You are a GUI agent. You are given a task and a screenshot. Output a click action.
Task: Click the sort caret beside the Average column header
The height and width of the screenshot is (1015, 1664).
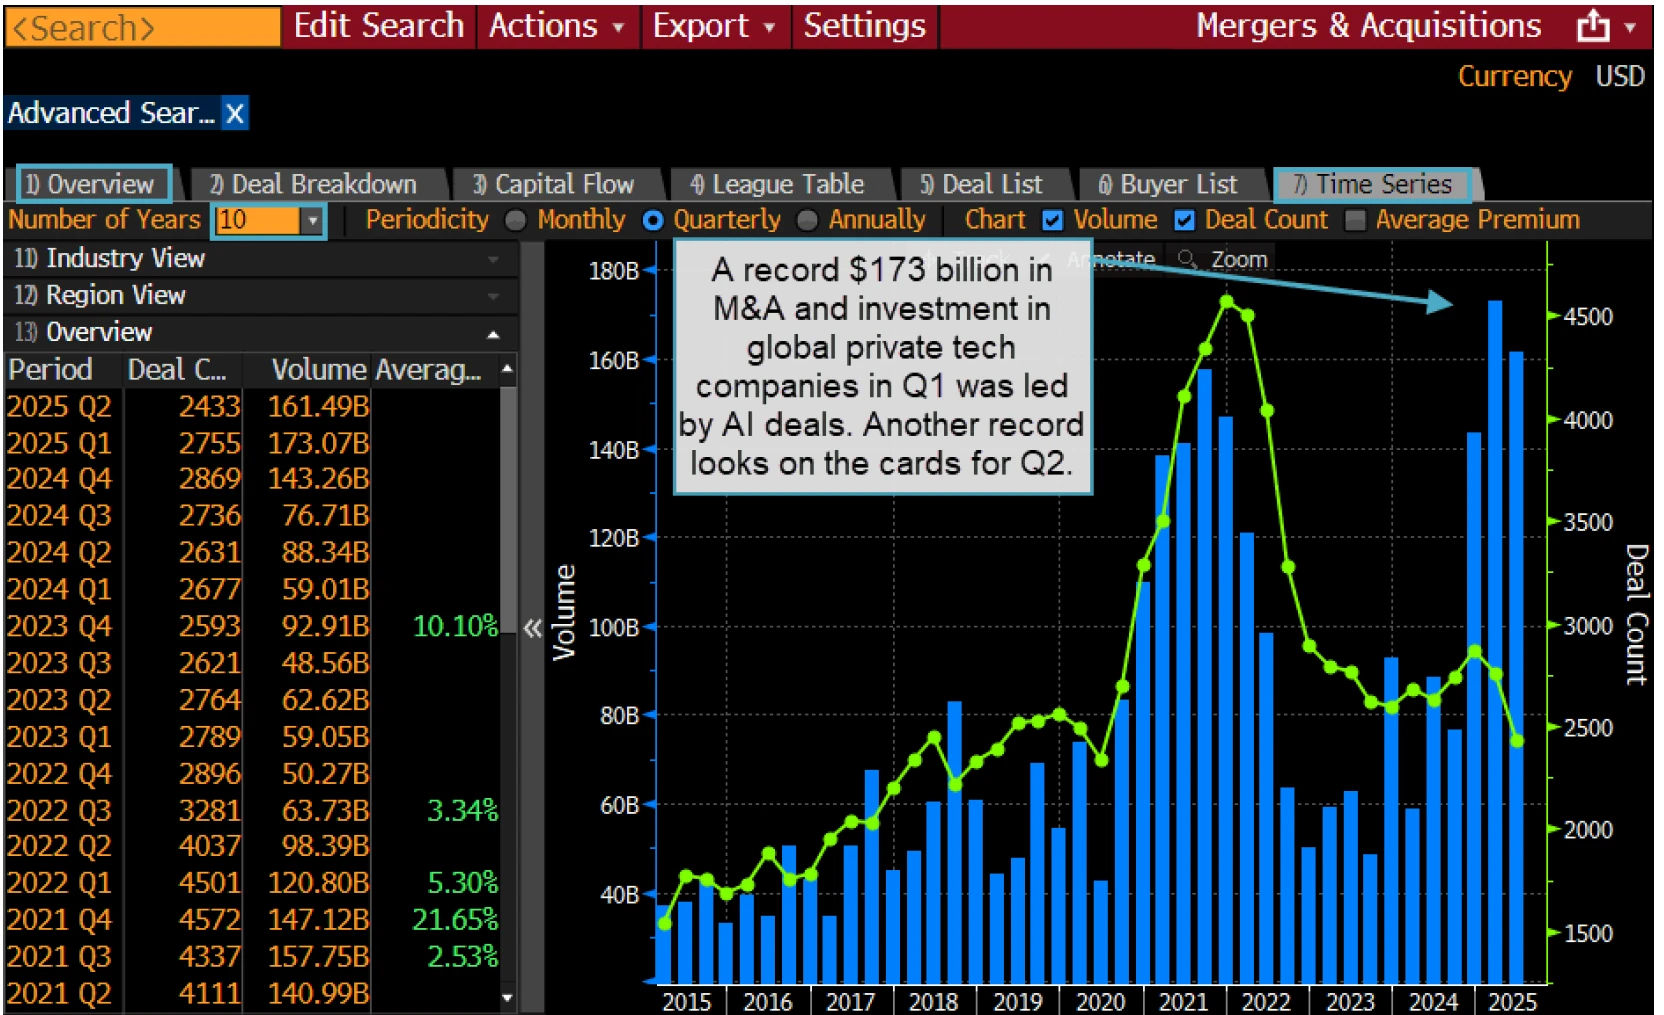tap(507, 369)
